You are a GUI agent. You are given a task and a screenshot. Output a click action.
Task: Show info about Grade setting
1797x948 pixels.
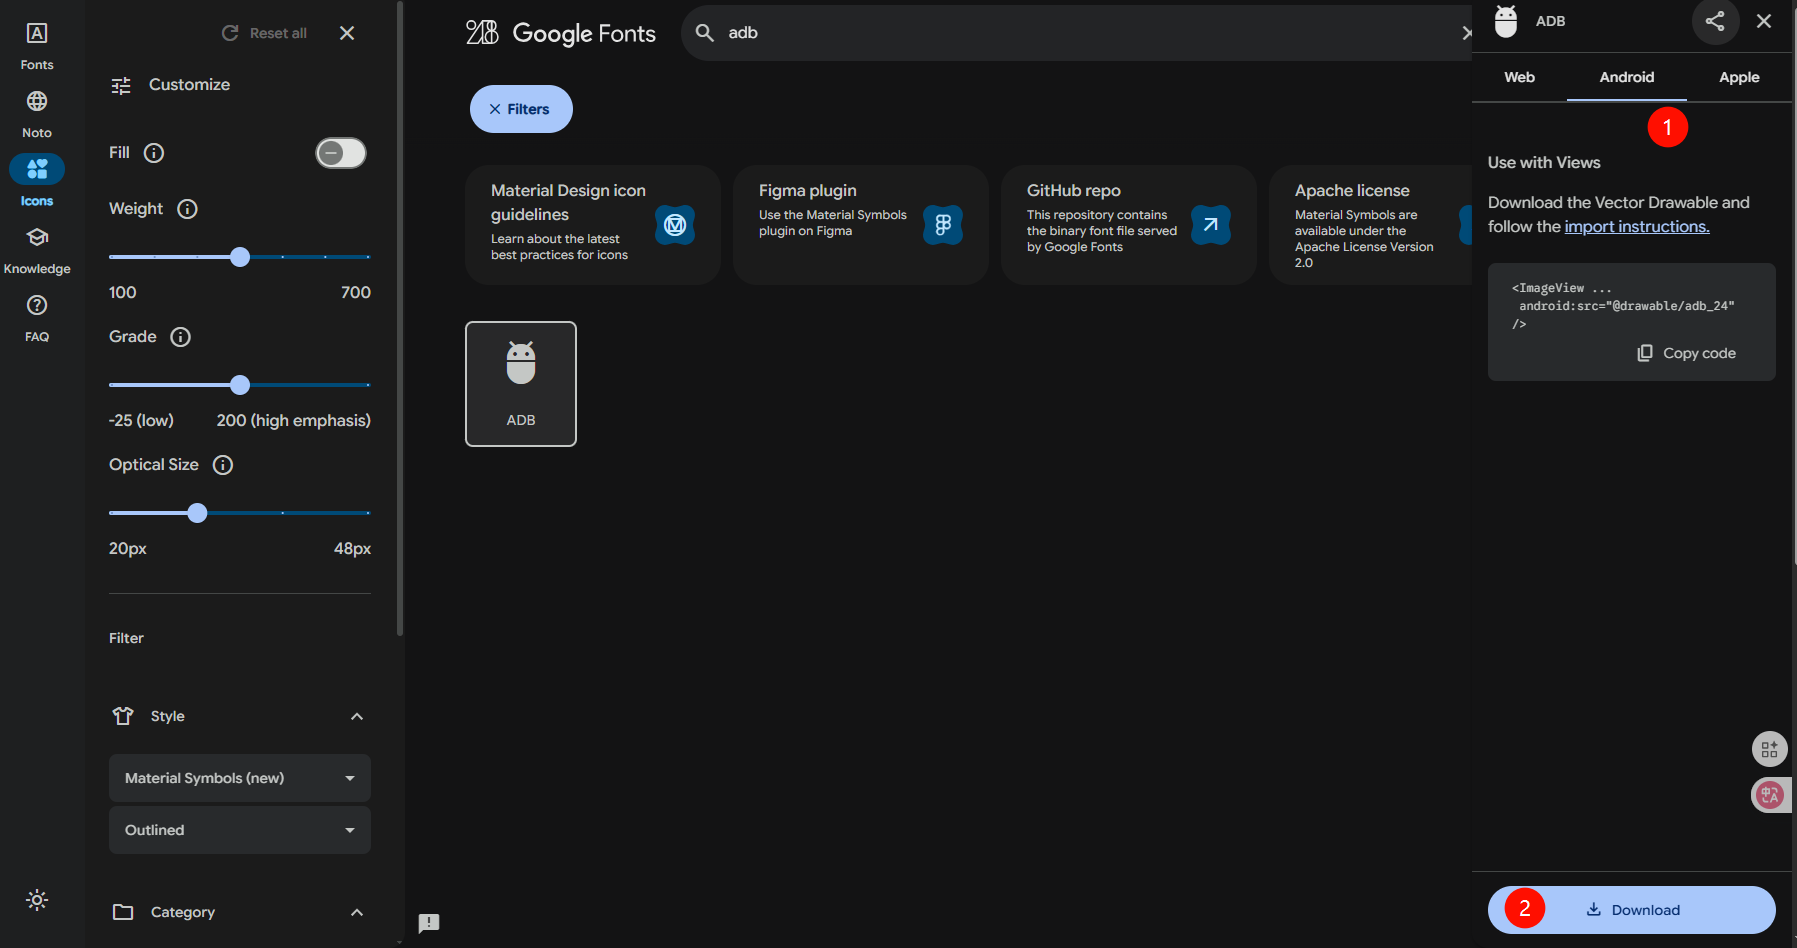(x=181, y=337)
